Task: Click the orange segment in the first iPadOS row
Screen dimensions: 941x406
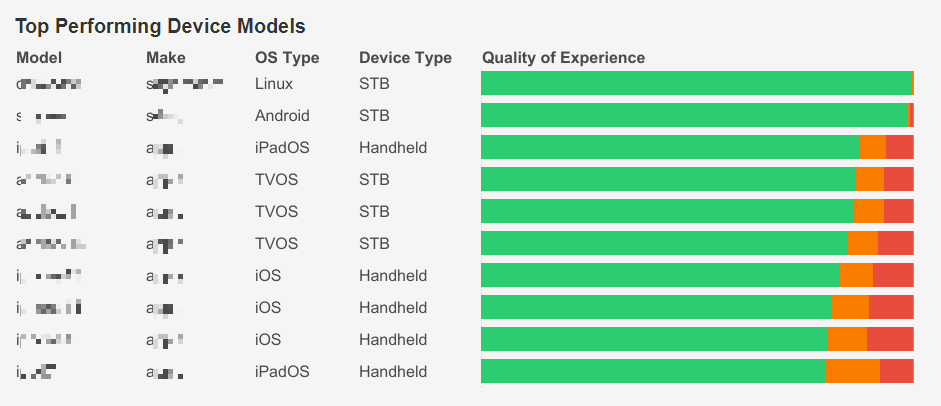Action: pos(873,147)
